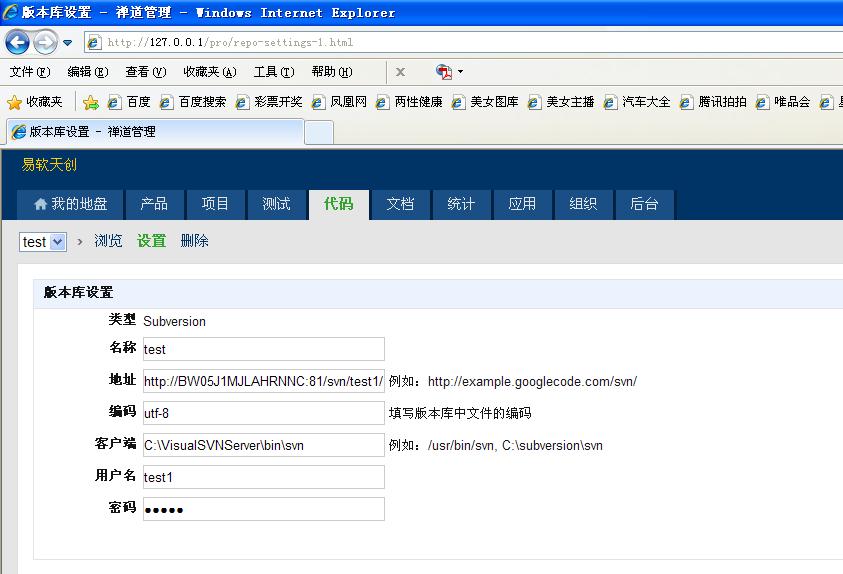Click the 用户名 test1 input field
The image size is (843, 574).
click(263, 477)
